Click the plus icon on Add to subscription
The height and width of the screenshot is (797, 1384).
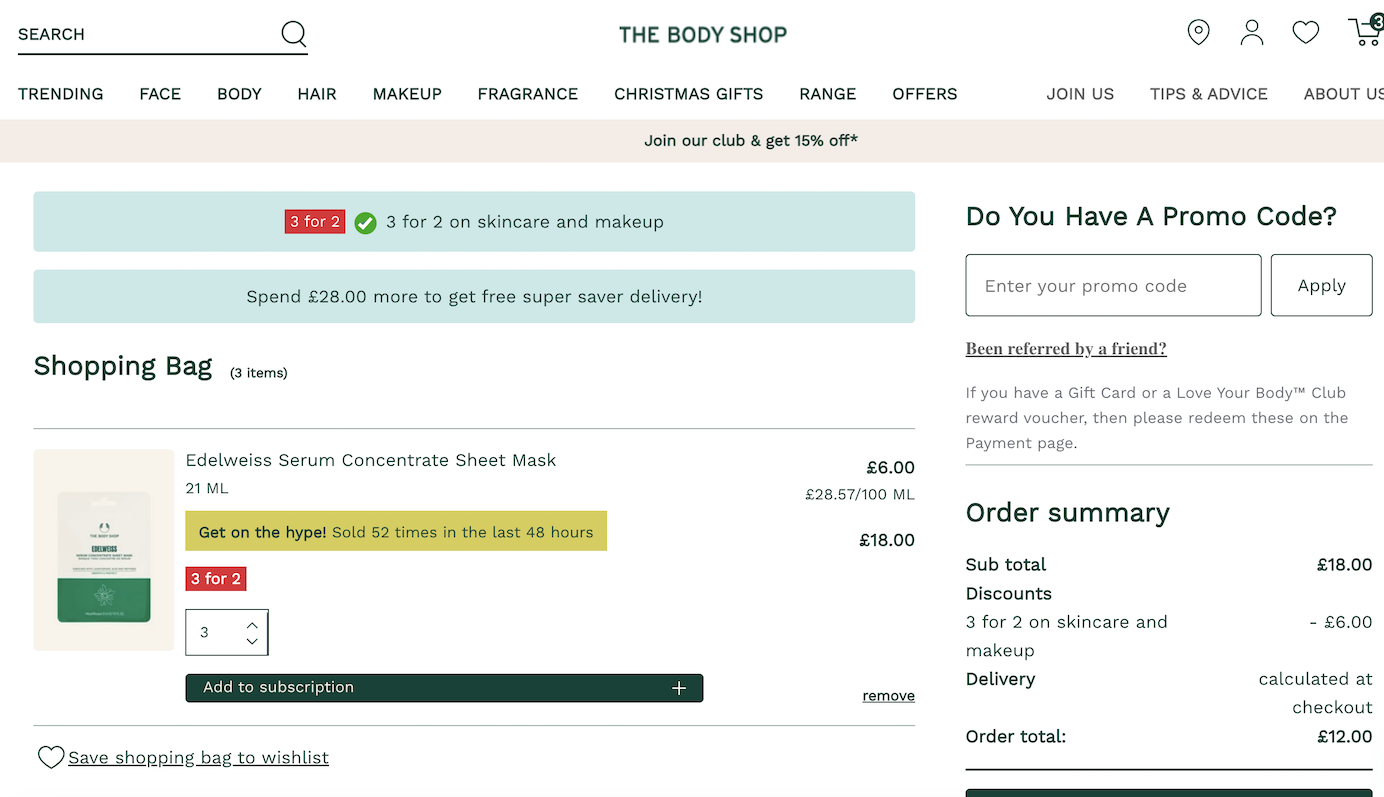(679, 687)
